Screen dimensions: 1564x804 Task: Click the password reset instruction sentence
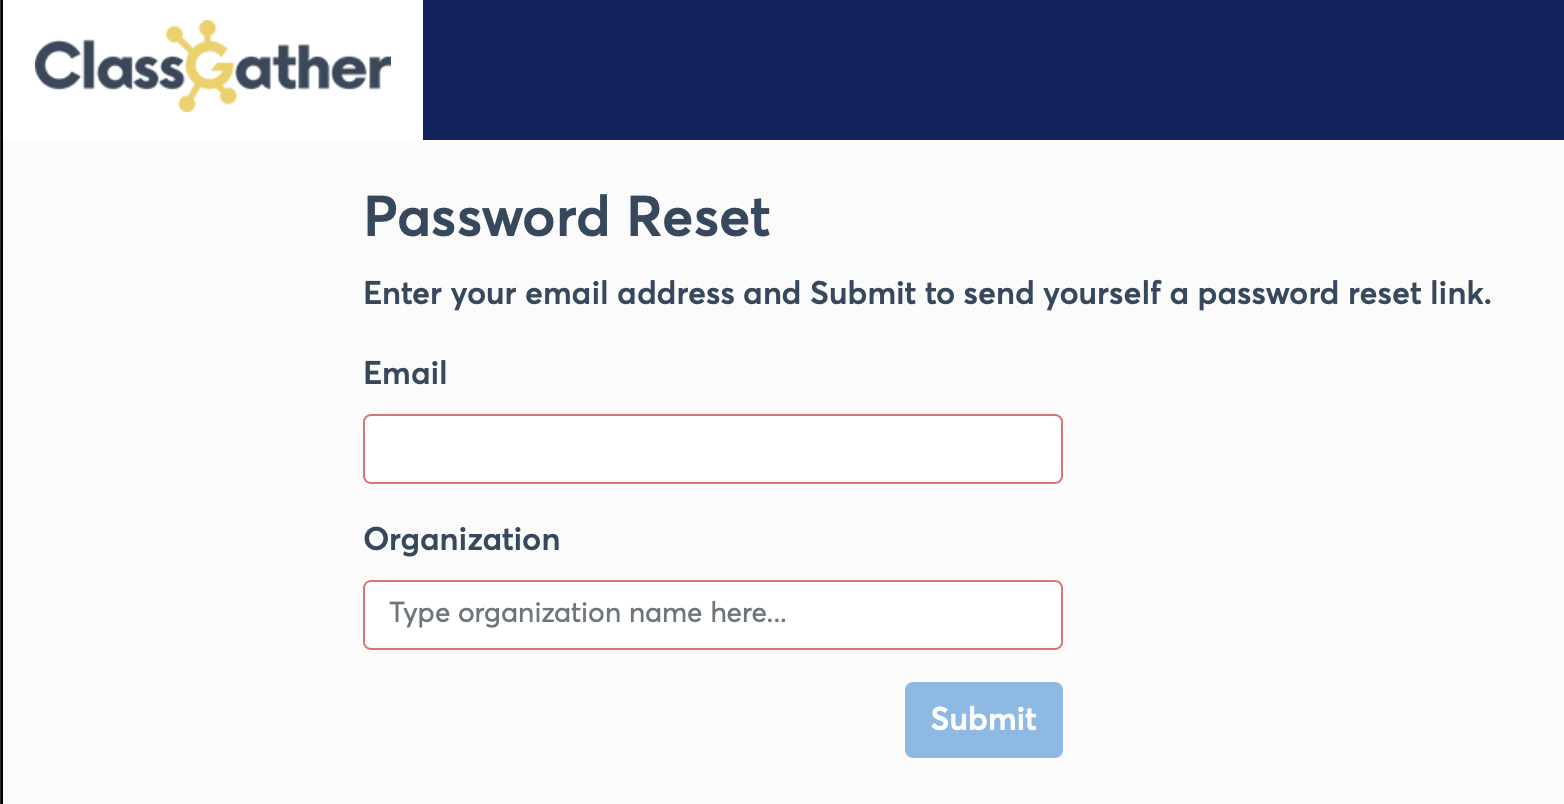927,294
